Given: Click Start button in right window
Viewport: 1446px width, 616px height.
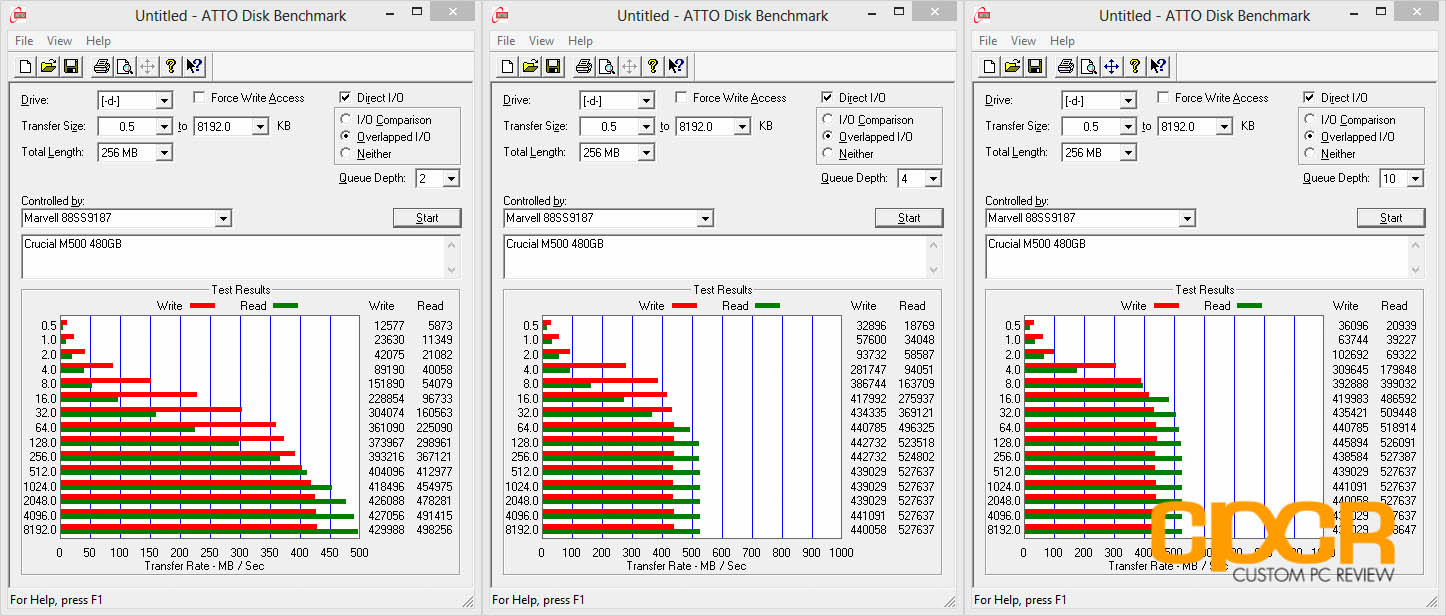Looking at the screenshot, I should [x=1391, y=218].
